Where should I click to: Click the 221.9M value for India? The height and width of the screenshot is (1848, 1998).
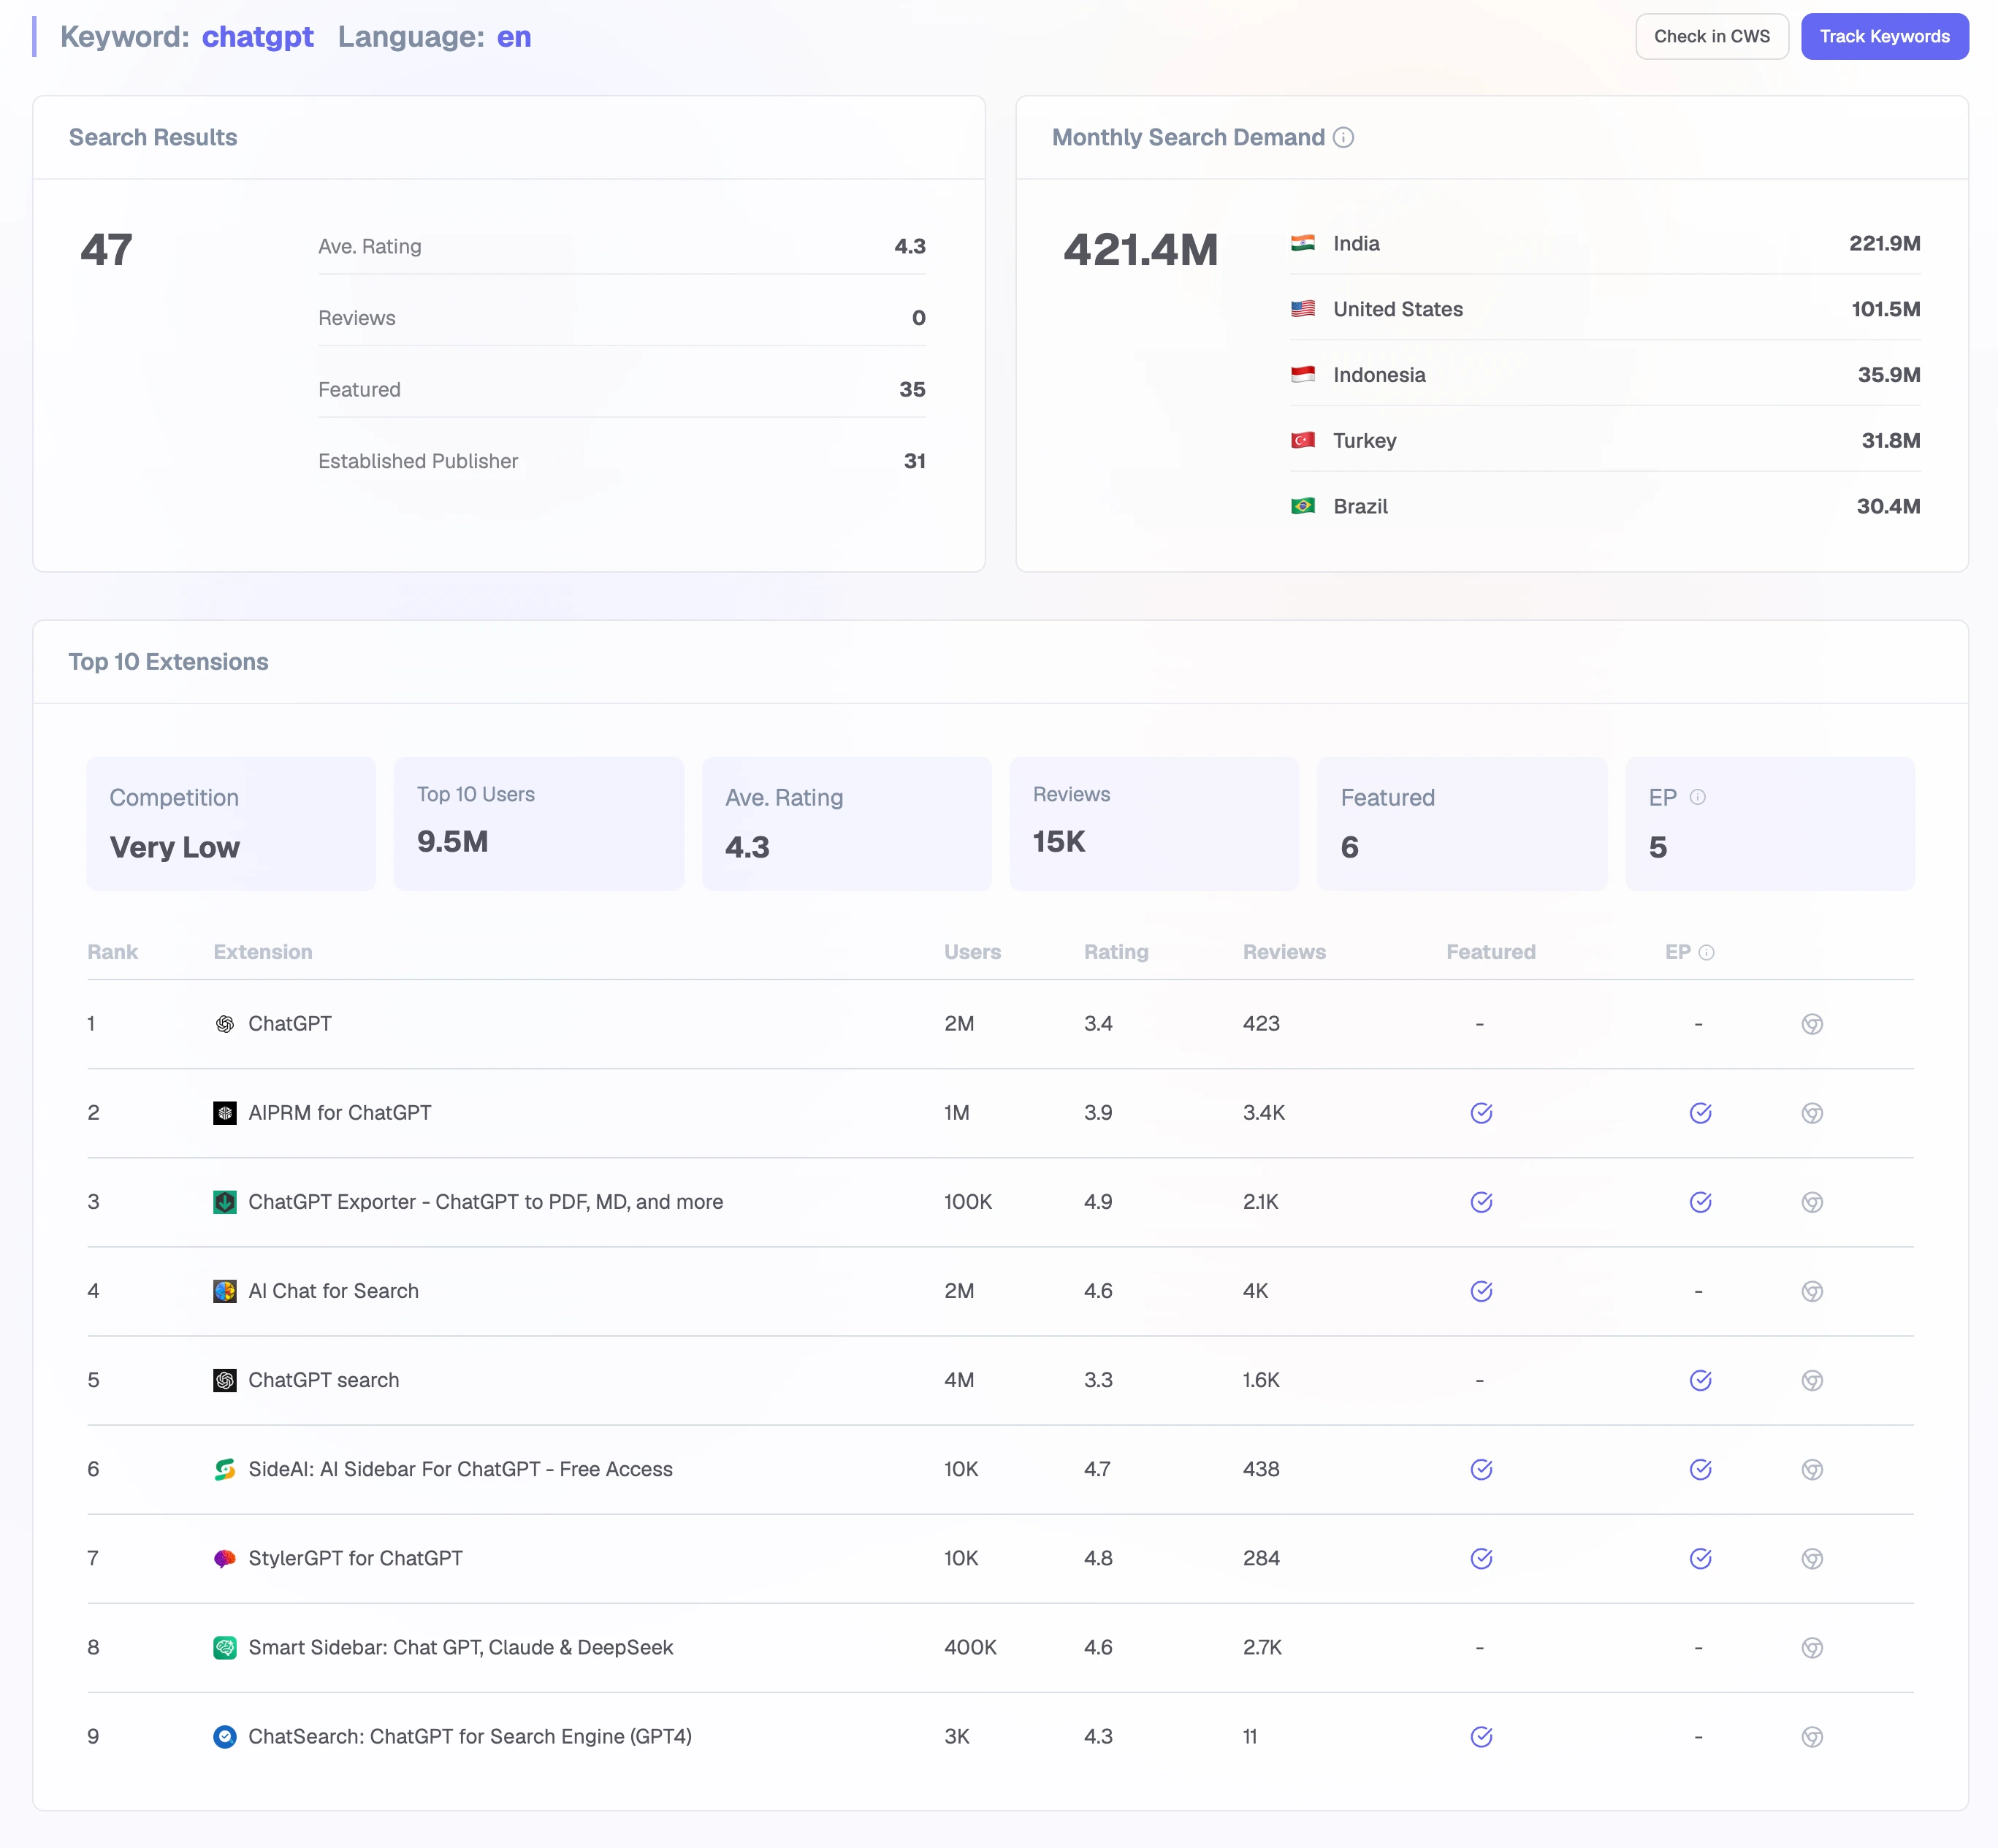pos(1884,243)
